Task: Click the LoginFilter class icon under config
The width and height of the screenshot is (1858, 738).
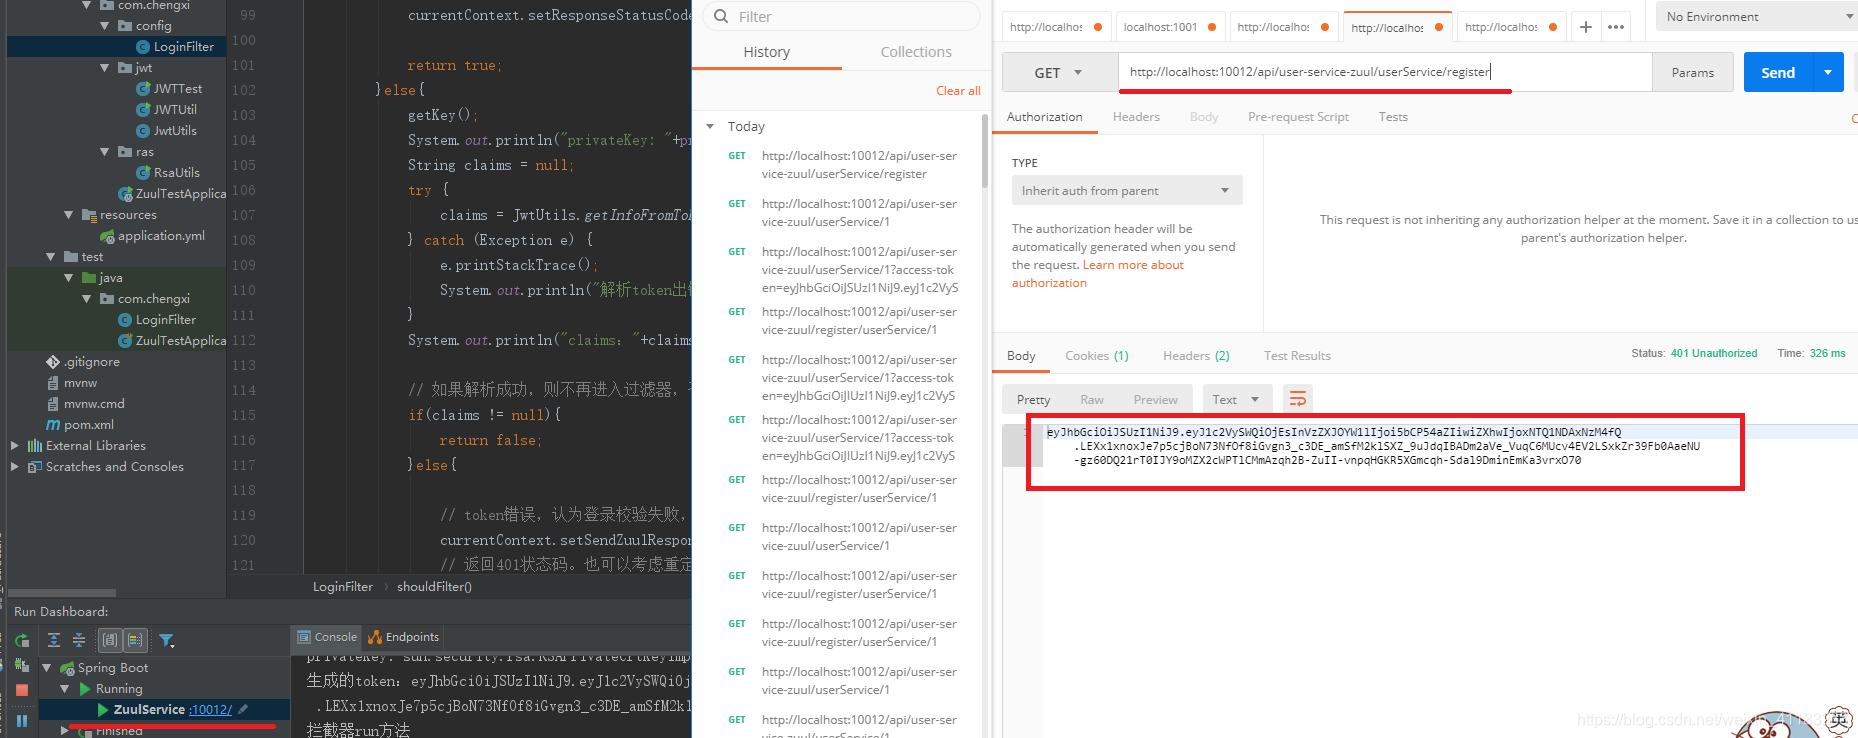Action: pyautogui.click(x=143, y=47)
